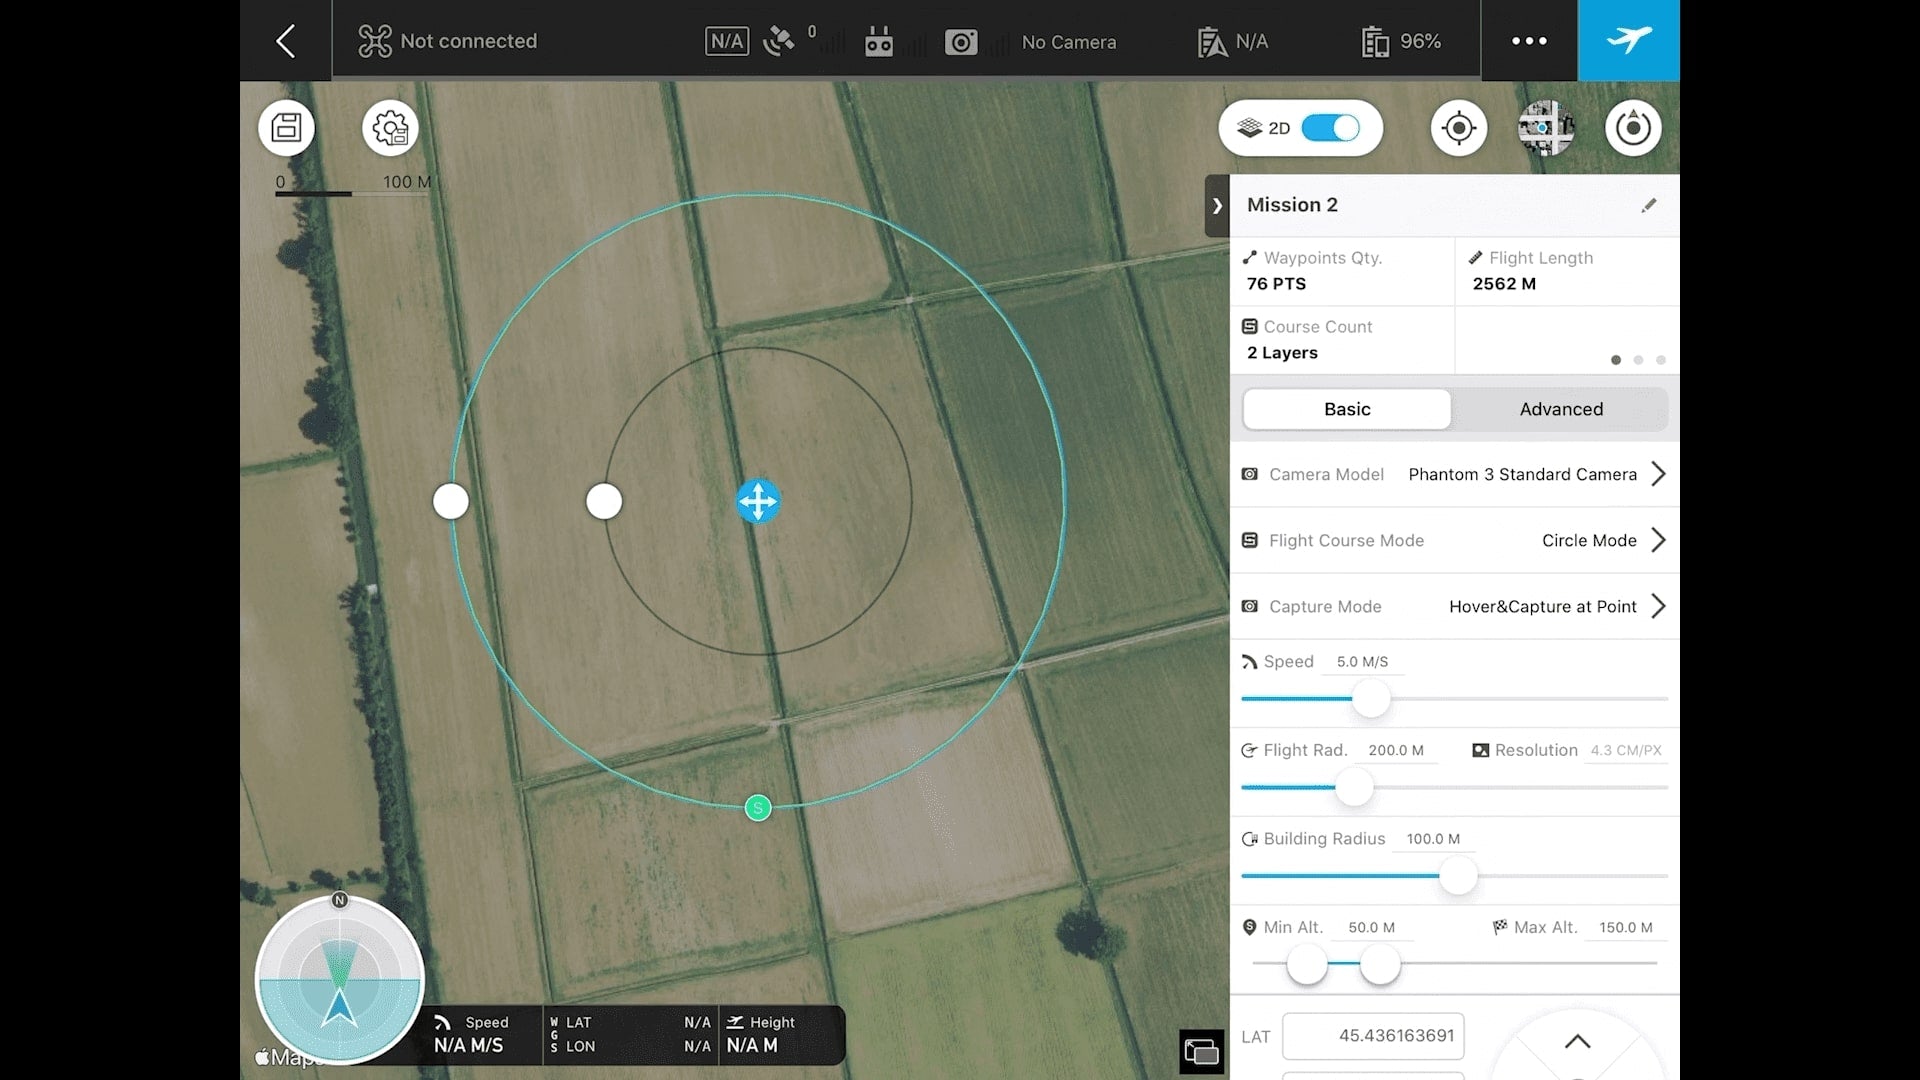Click the map orientation lock icon

click(1633, 128)
